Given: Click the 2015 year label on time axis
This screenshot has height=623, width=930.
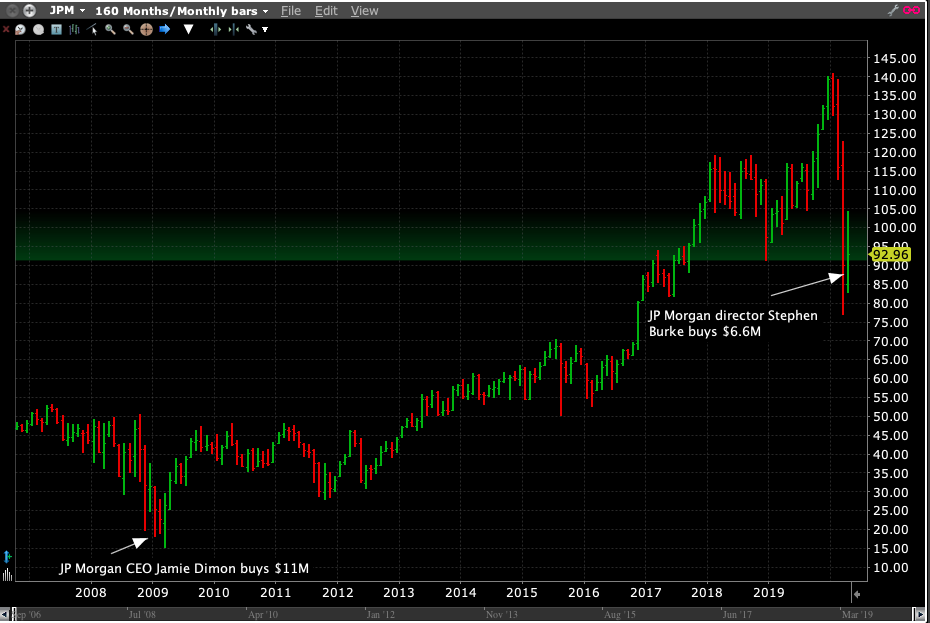Looking at the screenshot, I should coord(522,592).
